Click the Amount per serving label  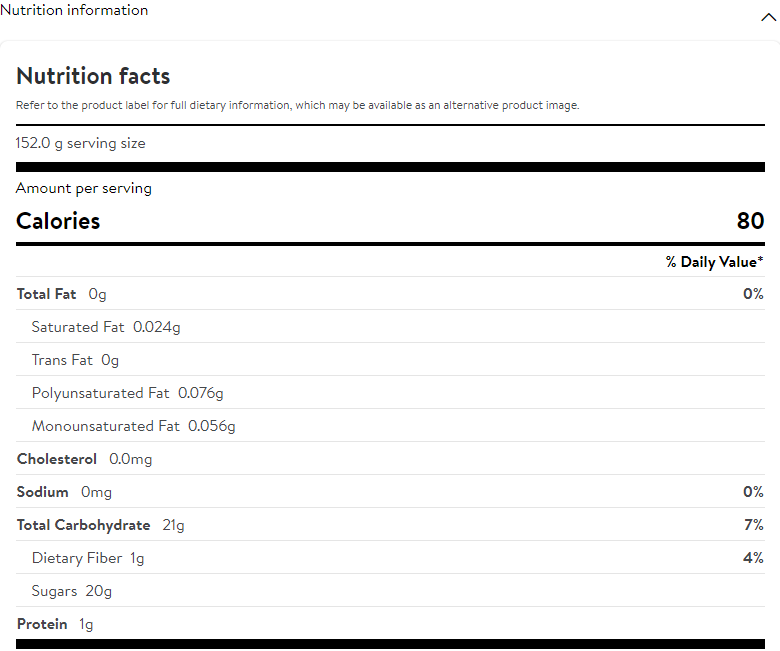coord(84,188)
